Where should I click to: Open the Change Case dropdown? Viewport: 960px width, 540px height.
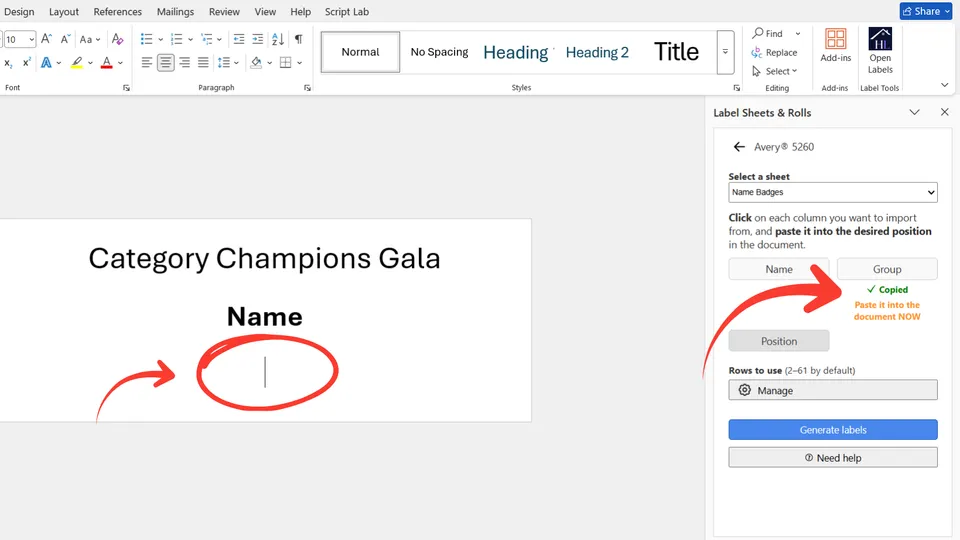pos(90,39)
